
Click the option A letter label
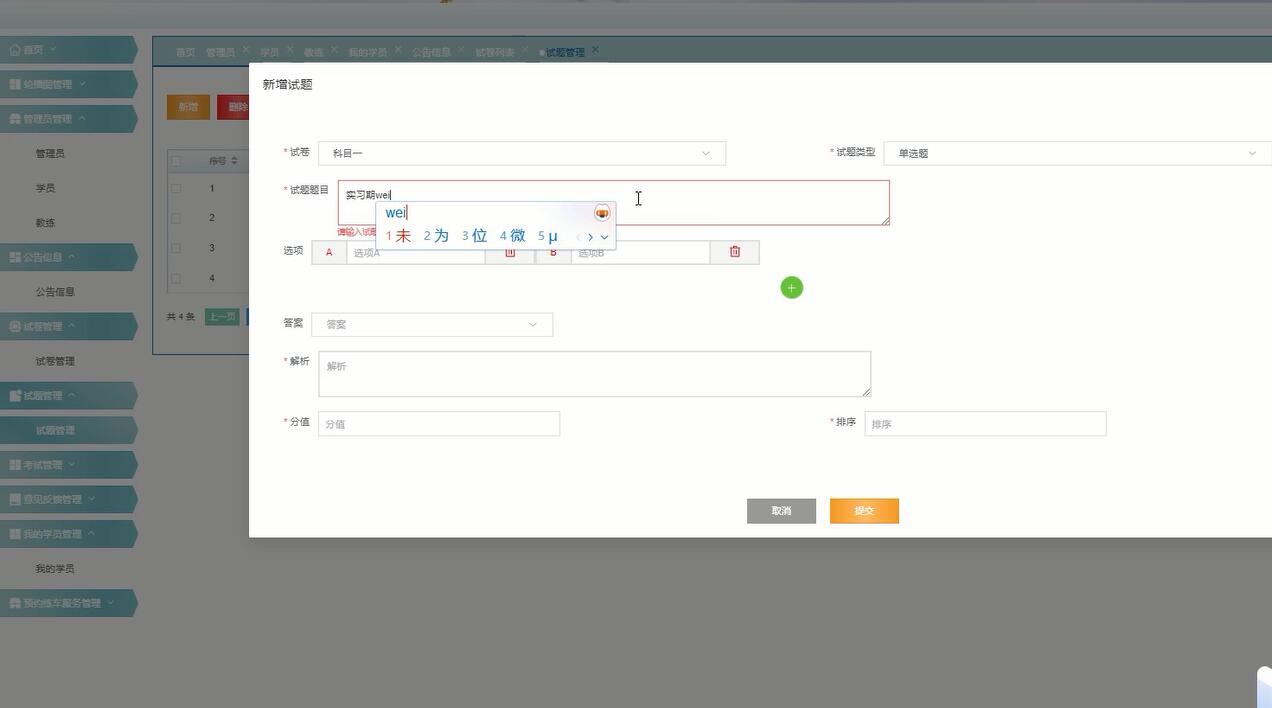[329, 252]
